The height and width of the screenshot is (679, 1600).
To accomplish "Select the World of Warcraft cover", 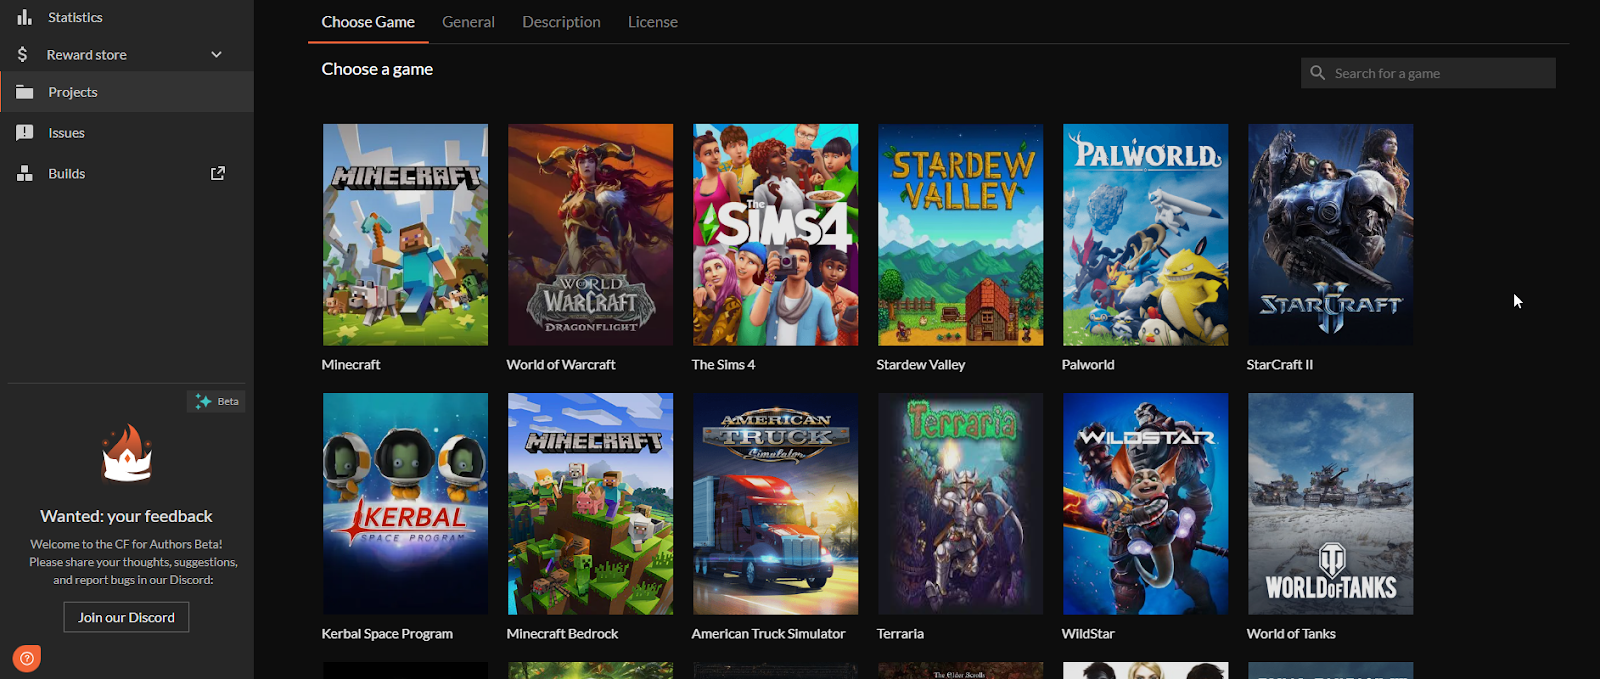I will 590,235.
